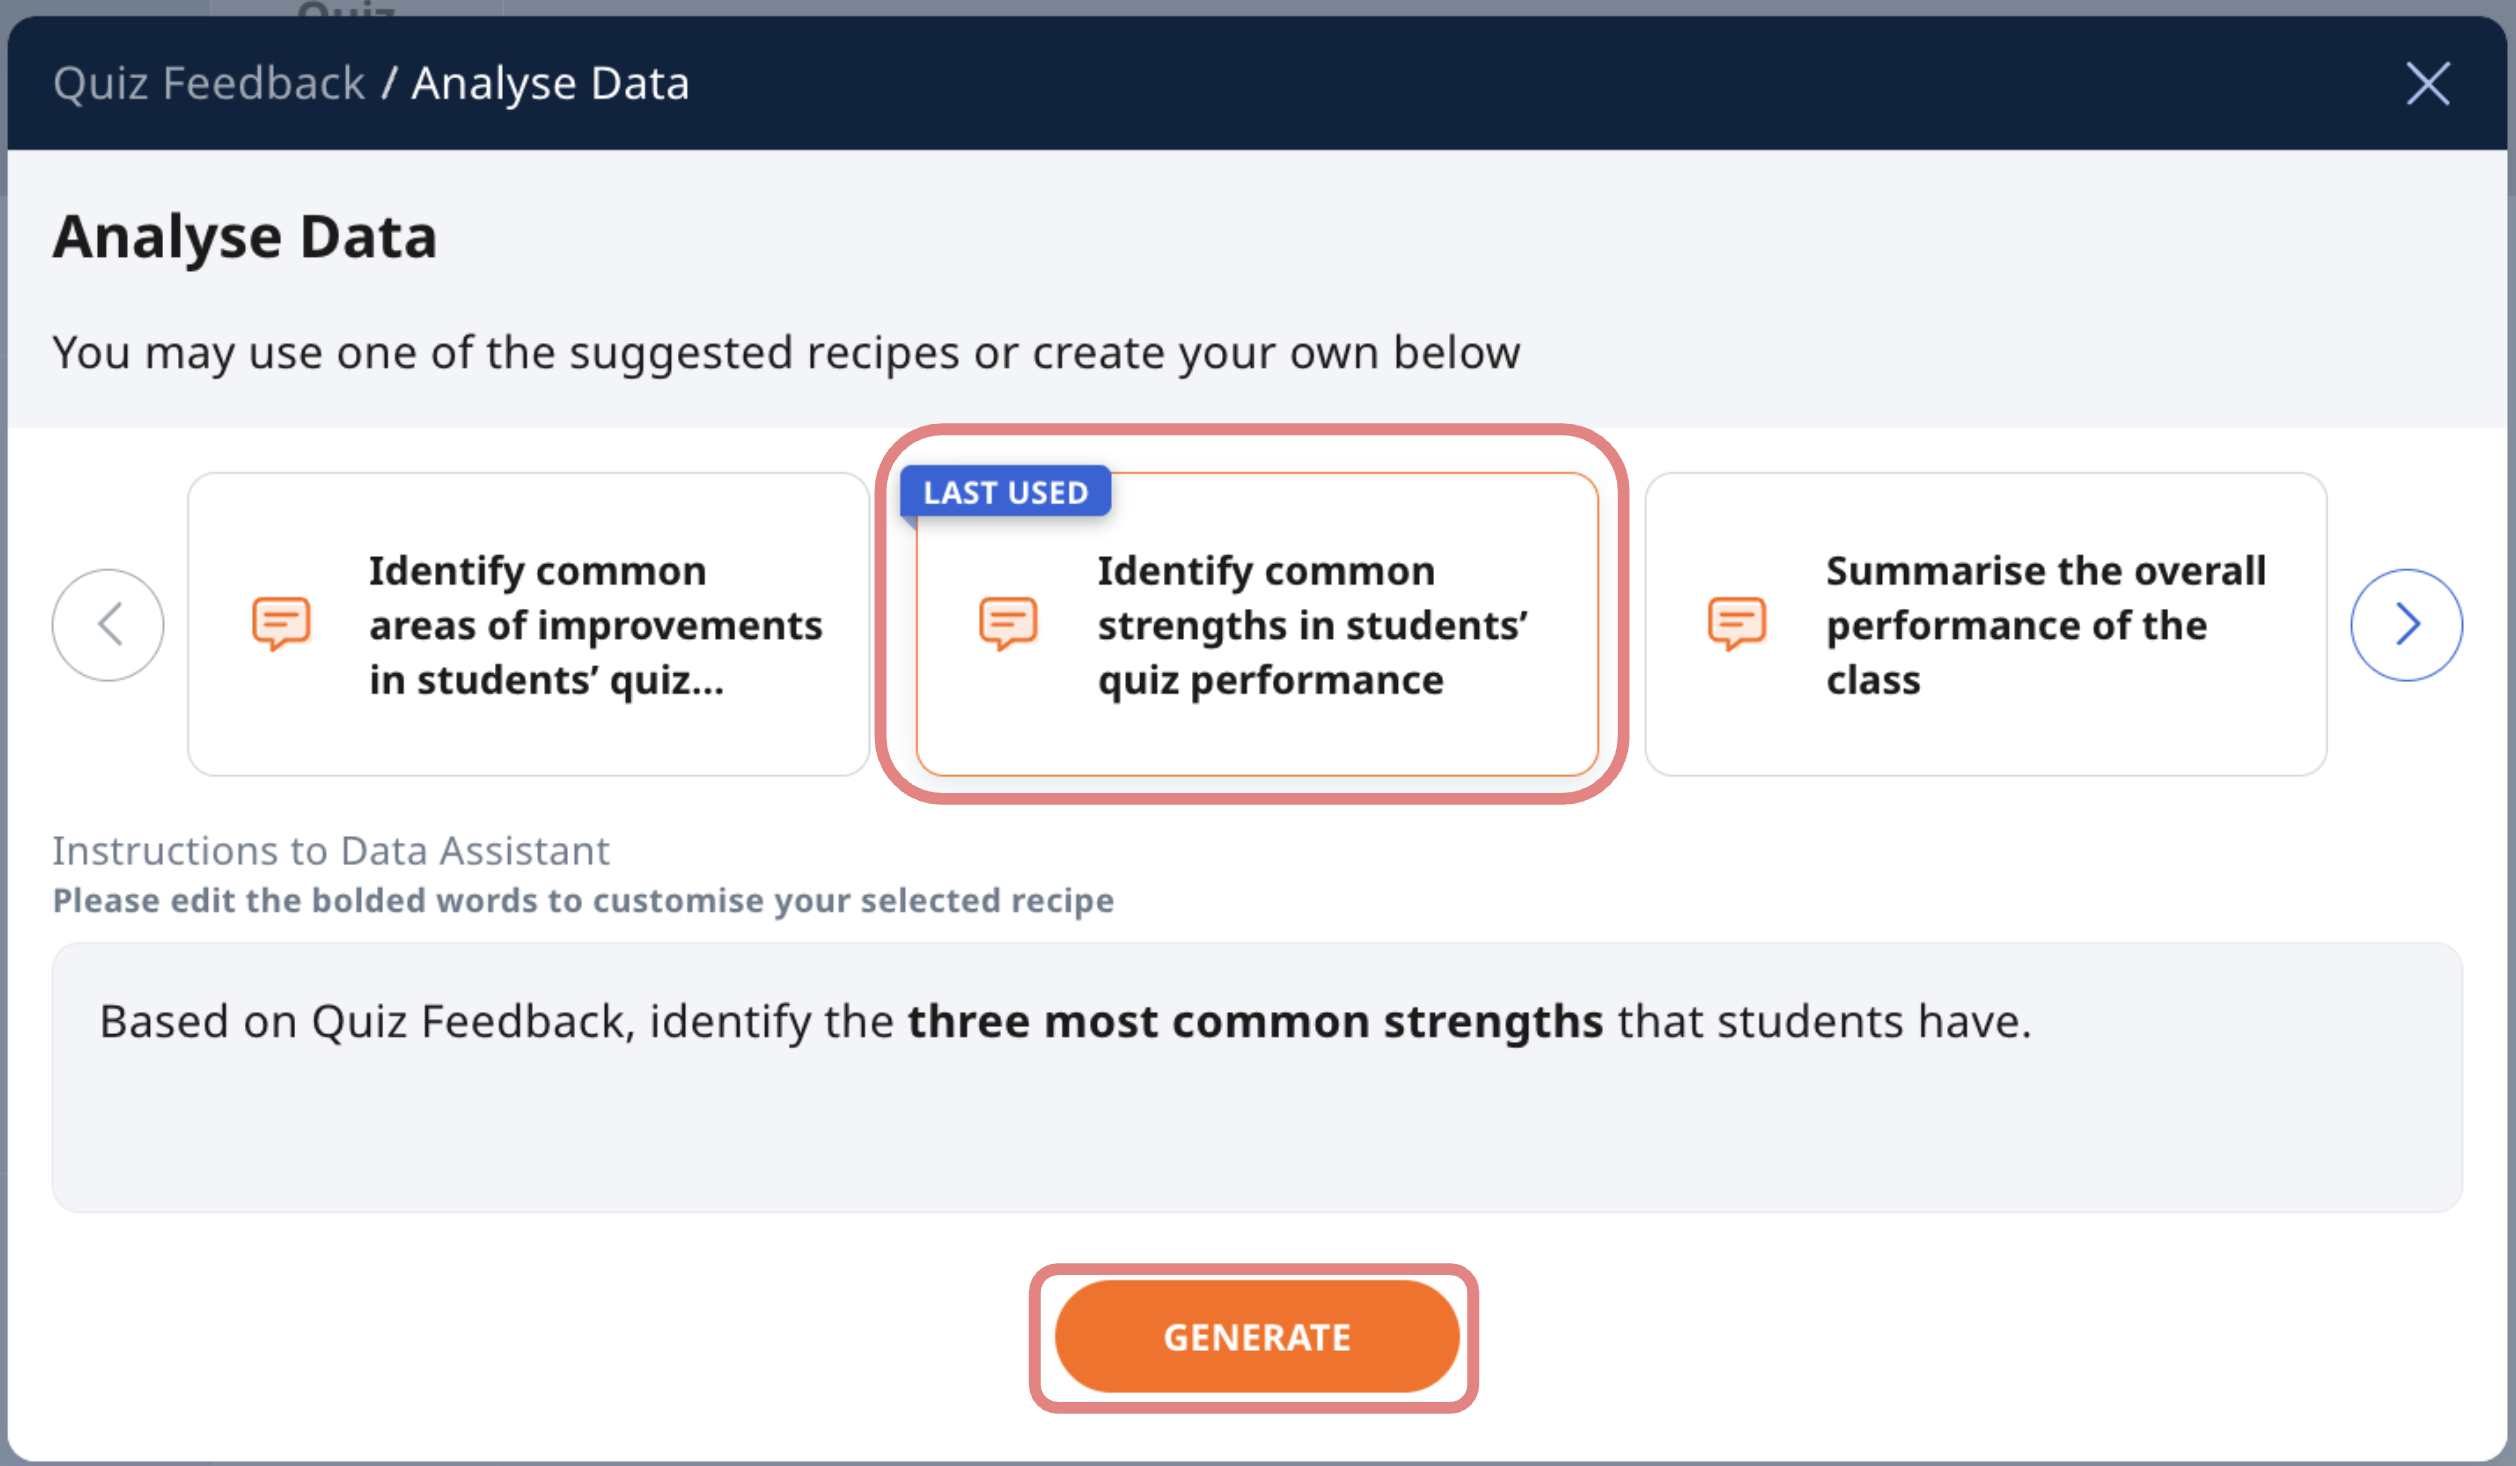Go to previous recipe with left arrow
This screenshot has width=2516, height=1466.
click(108, 625)
